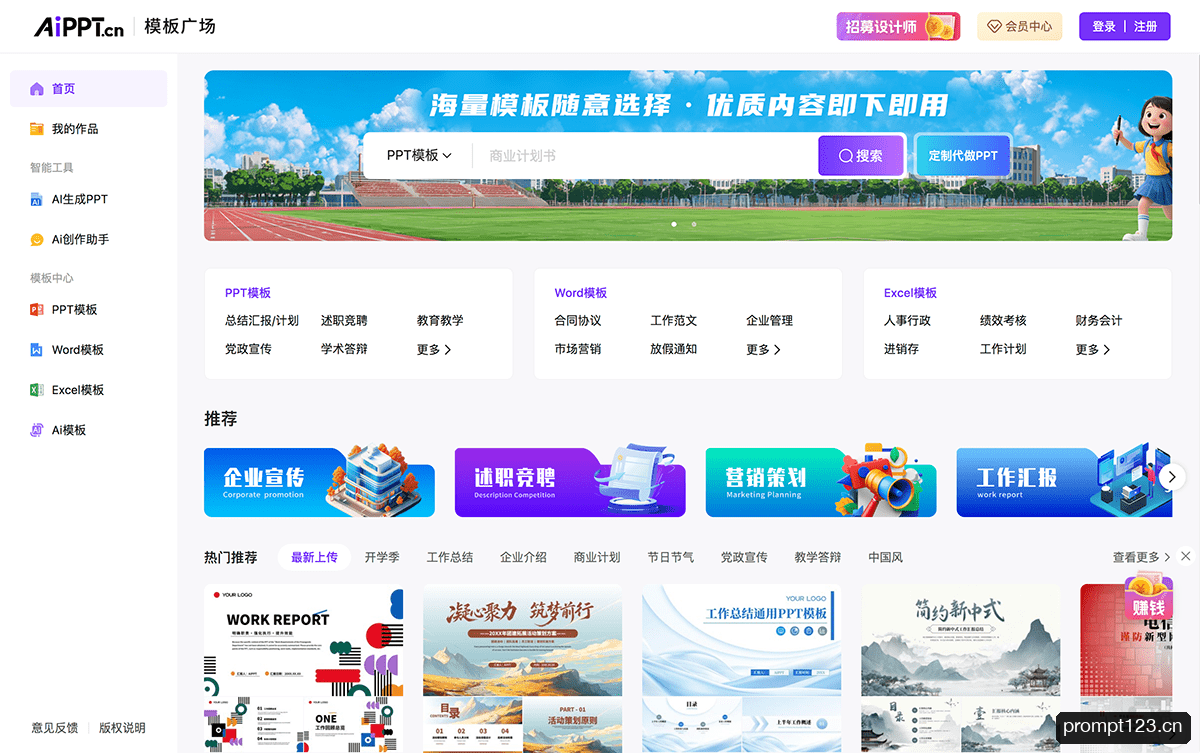Switch to the 商业计划 tab
1200x753 pixels.
click(597, 557)
